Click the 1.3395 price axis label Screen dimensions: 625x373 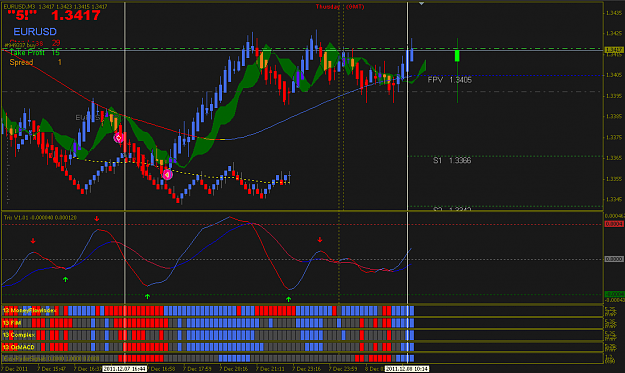point(614,96)
